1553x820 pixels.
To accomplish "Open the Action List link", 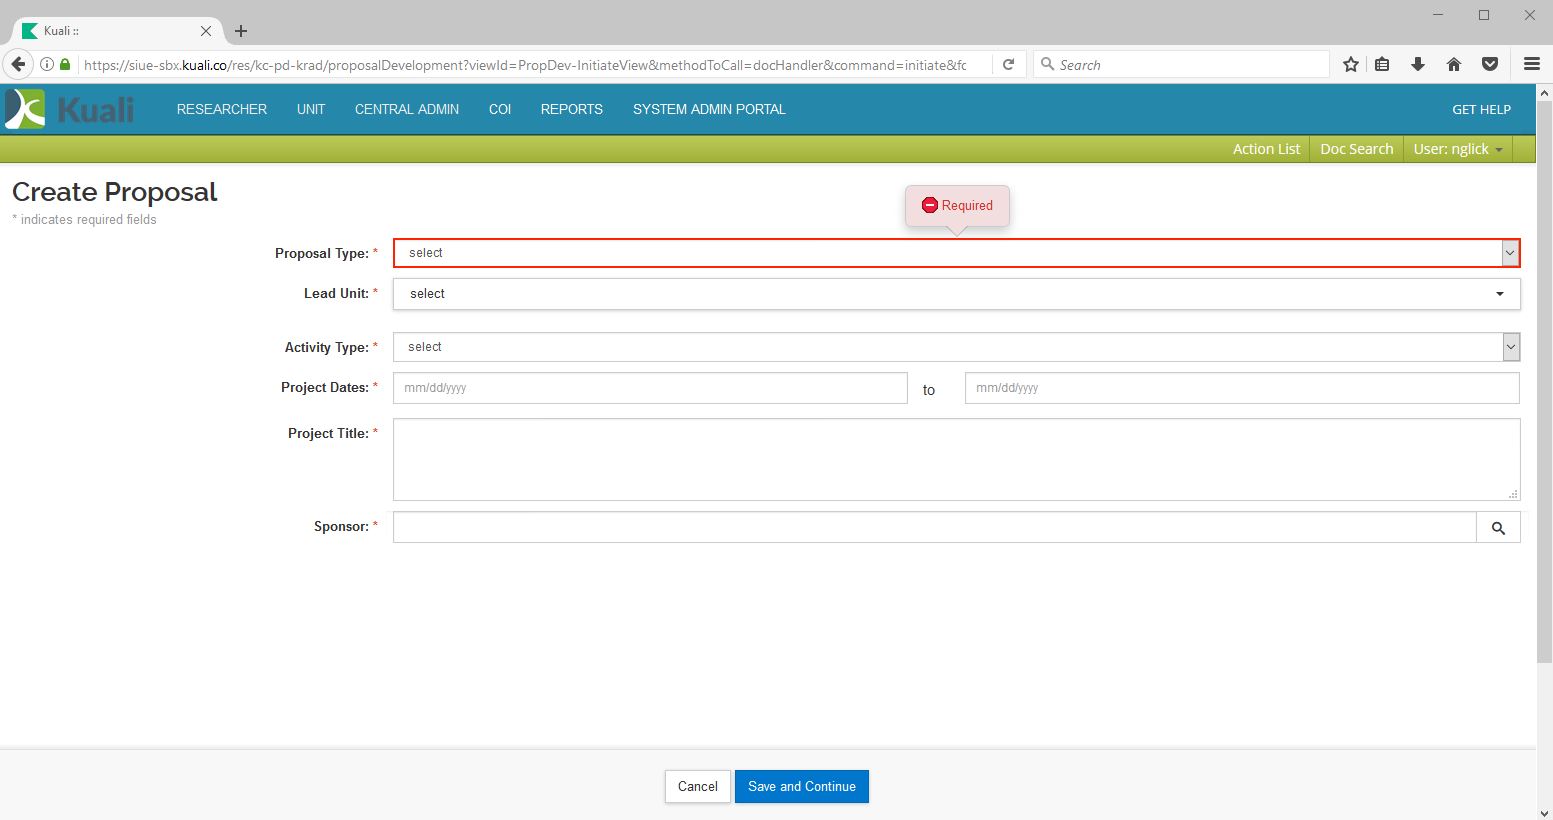I will coord(1266,149).
